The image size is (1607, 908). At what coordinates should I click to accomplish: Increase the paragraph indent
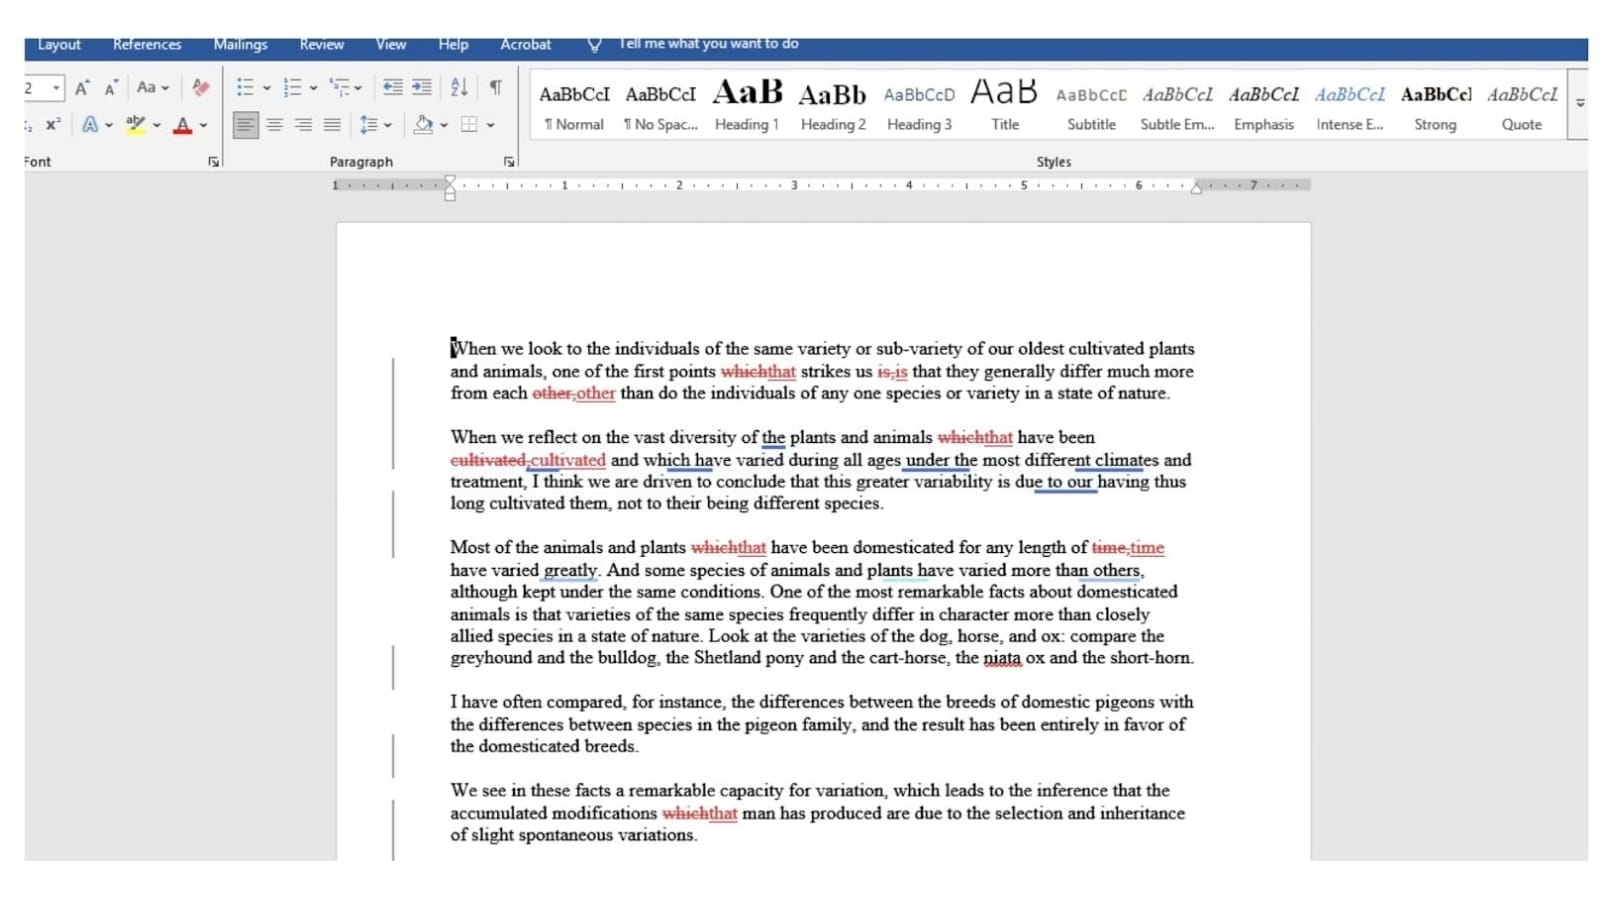point(422,88)
